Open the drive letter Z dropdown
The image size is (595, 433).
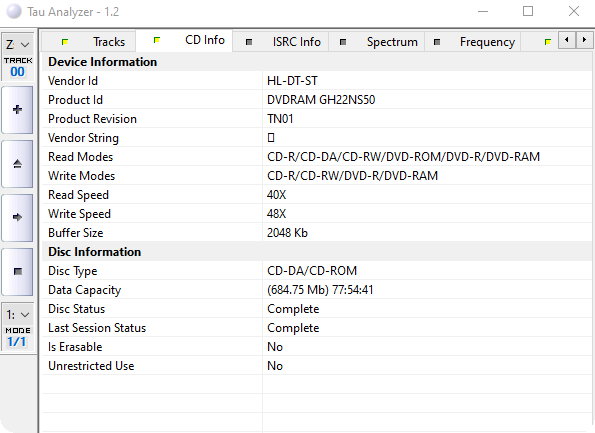(17, 45)
